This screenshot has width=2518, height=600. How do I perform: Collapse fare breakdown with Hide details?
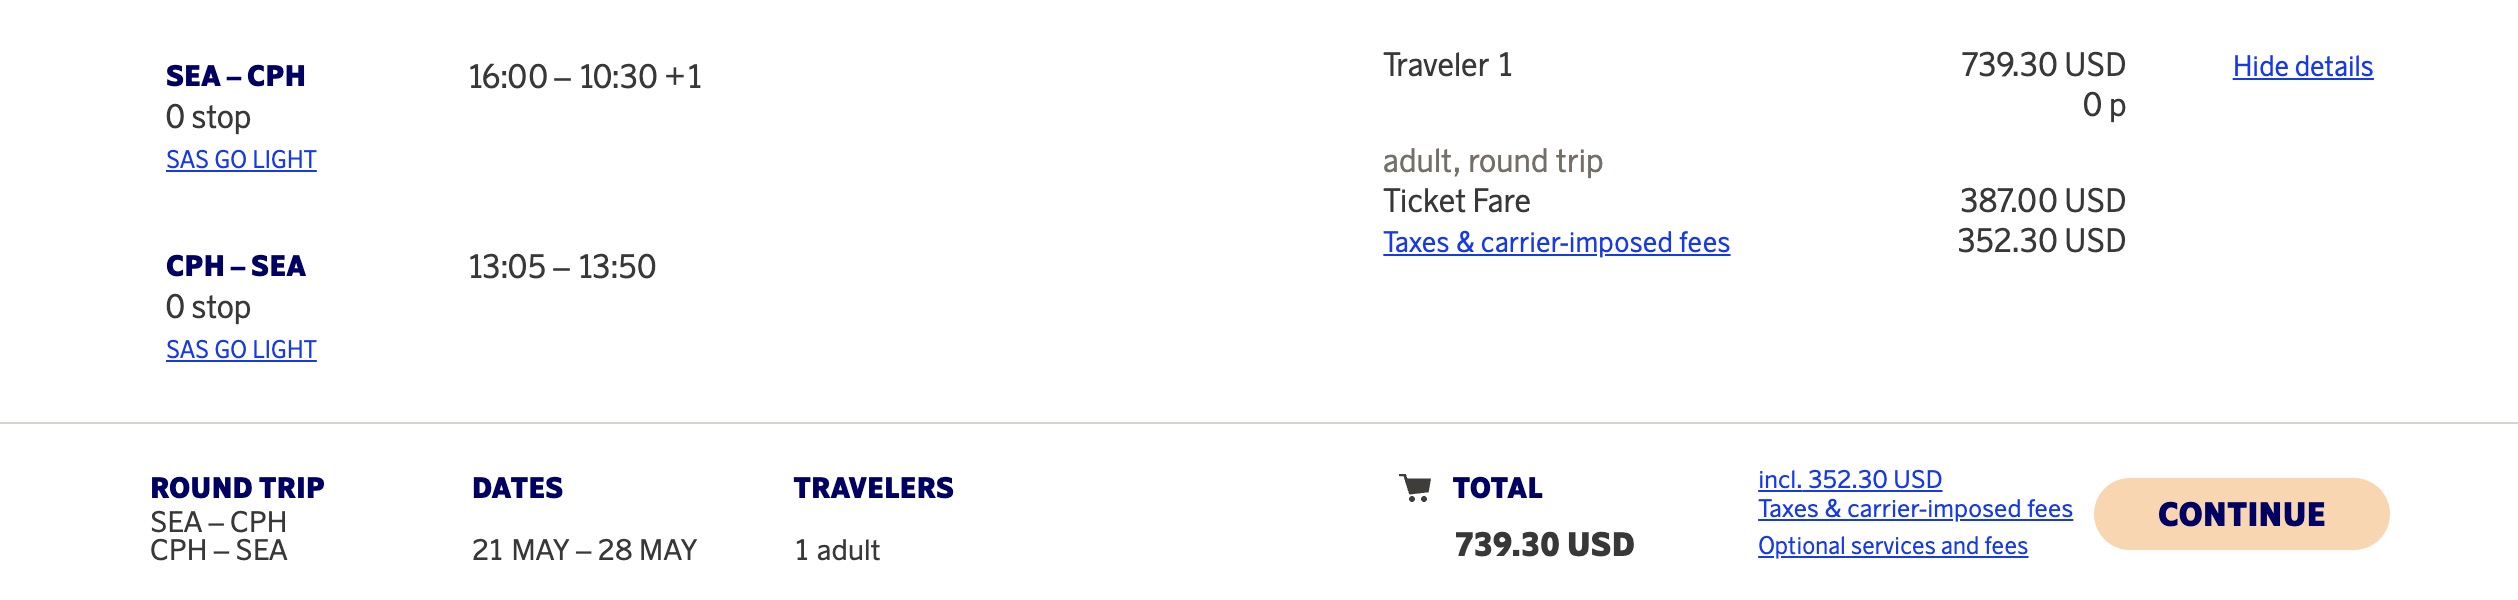pyautogui.click(x=2302, y=67)
